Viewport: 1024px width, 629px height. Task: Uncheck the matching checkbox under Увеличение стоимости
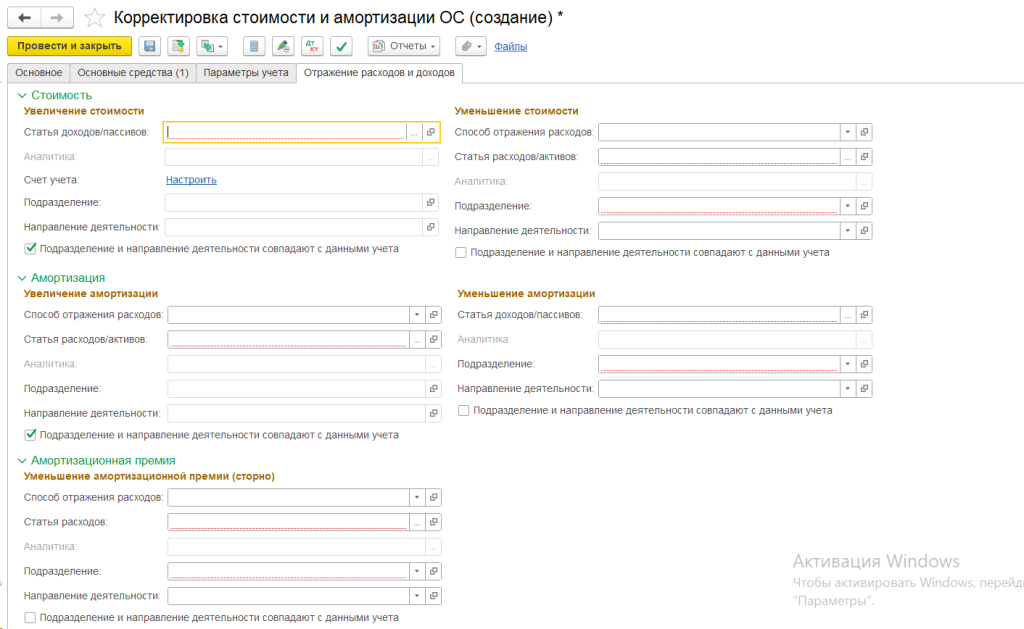click(x=30, y=248)
